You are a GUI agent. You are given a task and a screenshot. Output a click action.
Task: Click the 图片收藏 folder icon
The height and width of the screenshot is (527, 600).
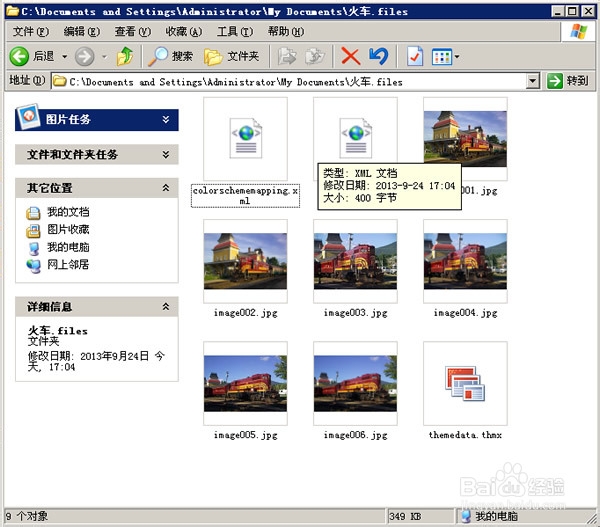coord(33,231)
